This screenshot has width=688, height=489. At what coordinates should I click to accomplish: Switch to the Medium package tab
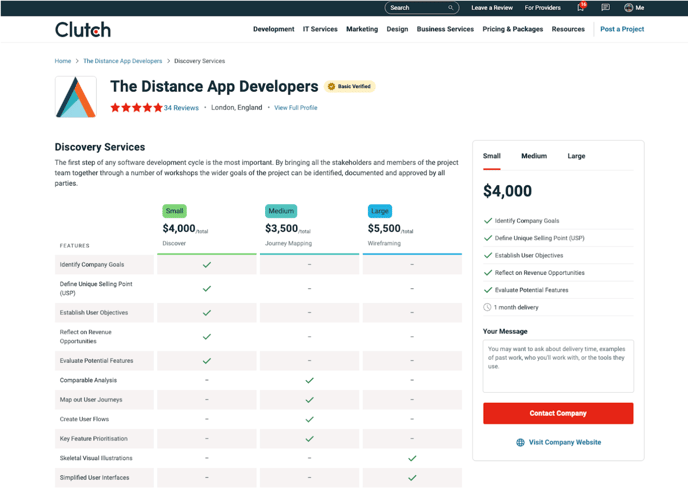(534, 156)
